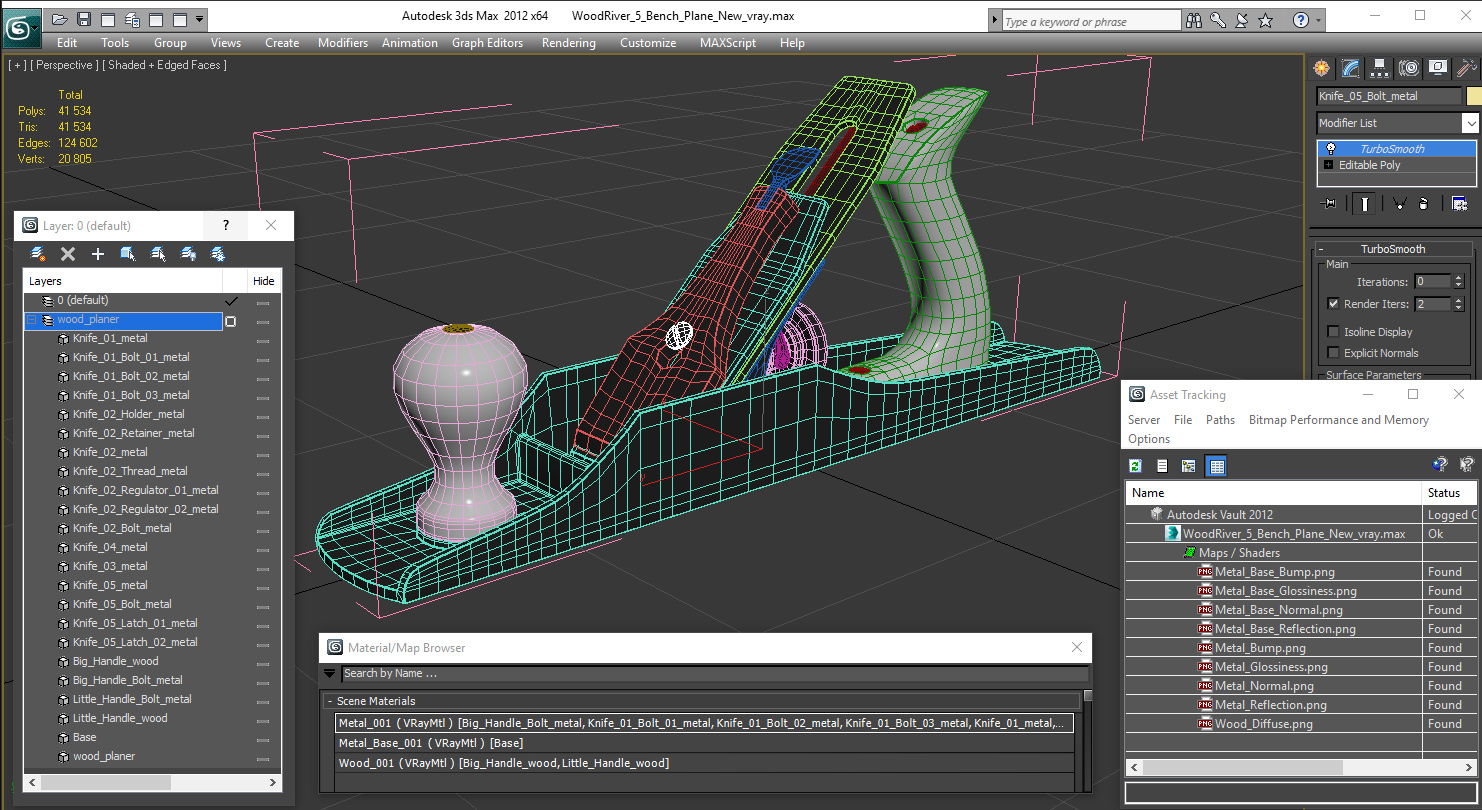Click the key Subscription Center icon
The height and width of the screenshot is (810, 1482).
click(1218, 20)
